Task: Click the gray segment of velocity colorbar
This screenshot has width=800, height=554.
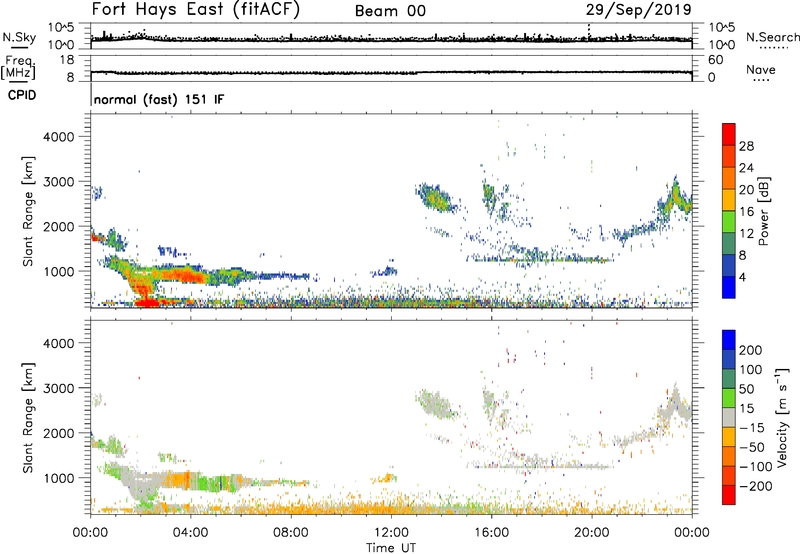Action: tap(729, 417)
